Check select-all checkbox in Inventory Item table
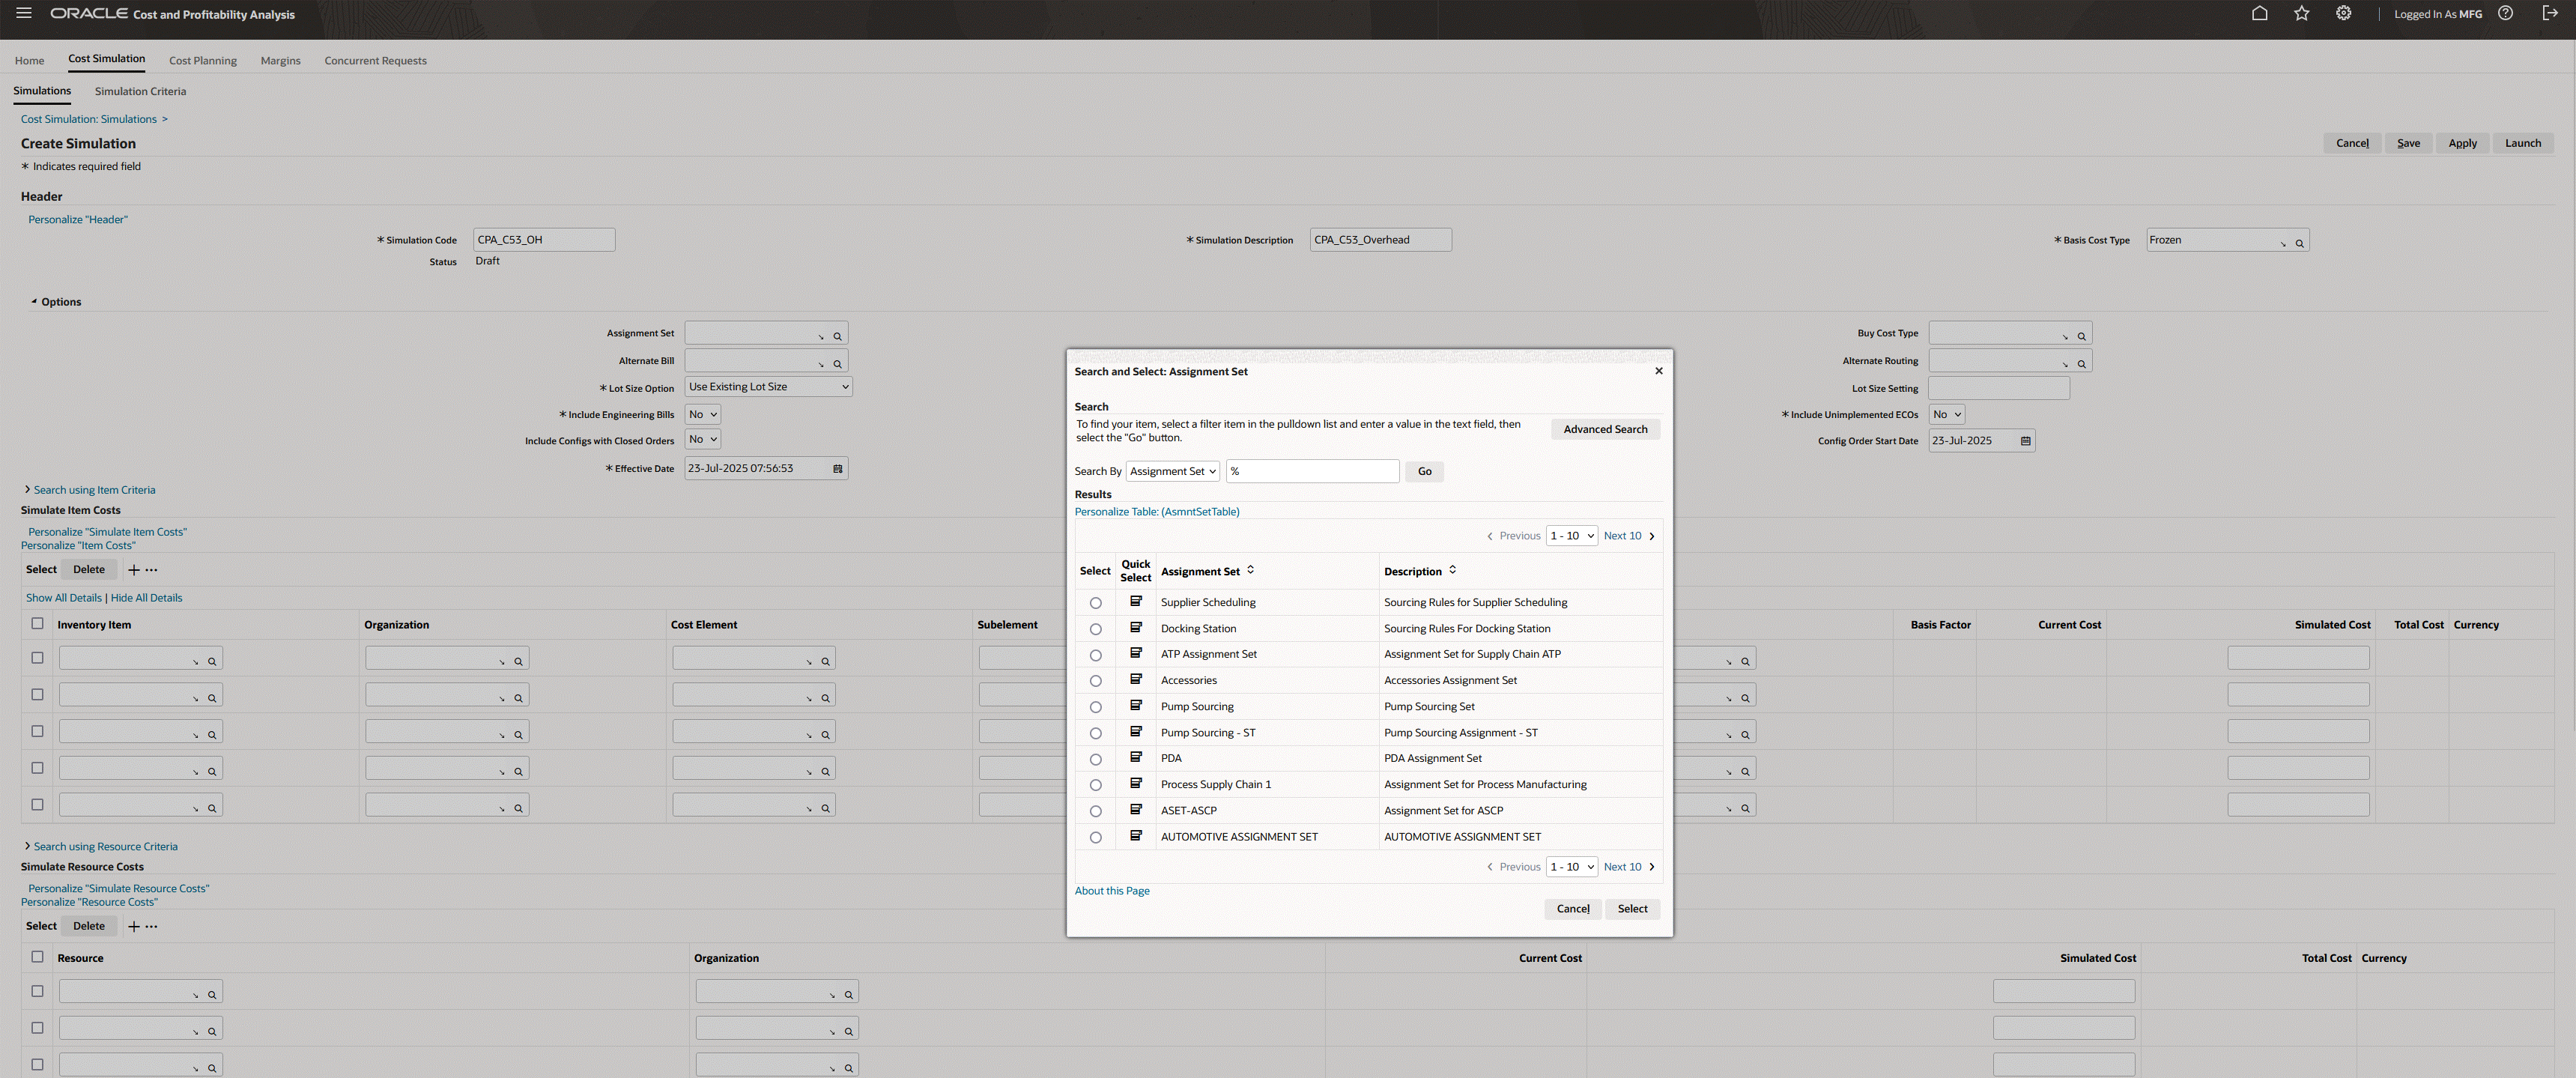 [37, 623]
